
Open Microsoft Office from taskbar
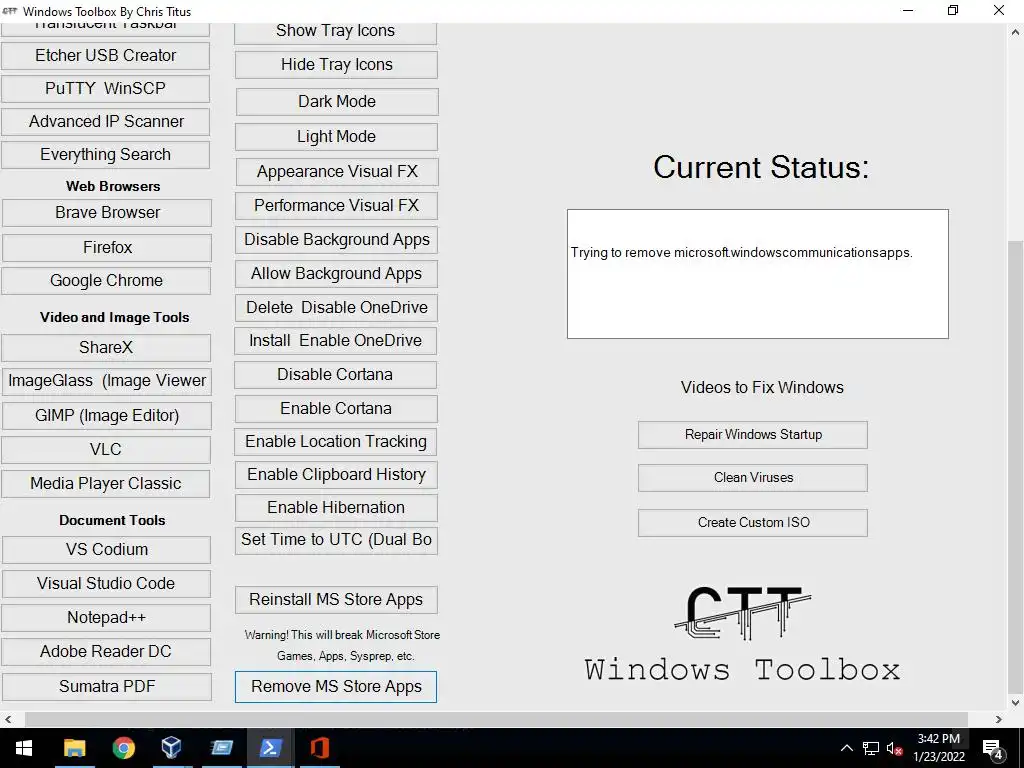point(319,748)
